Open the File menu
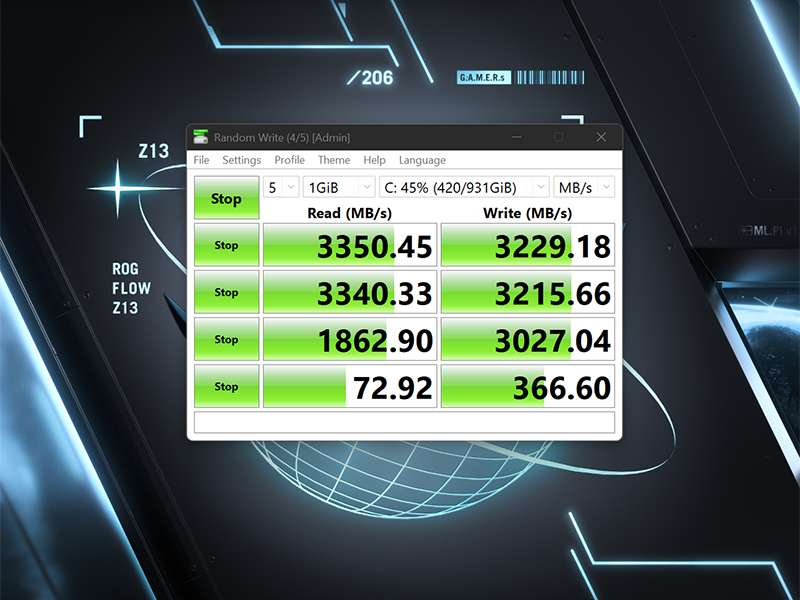Screen dimensions: 800x600 click(202, 160)
